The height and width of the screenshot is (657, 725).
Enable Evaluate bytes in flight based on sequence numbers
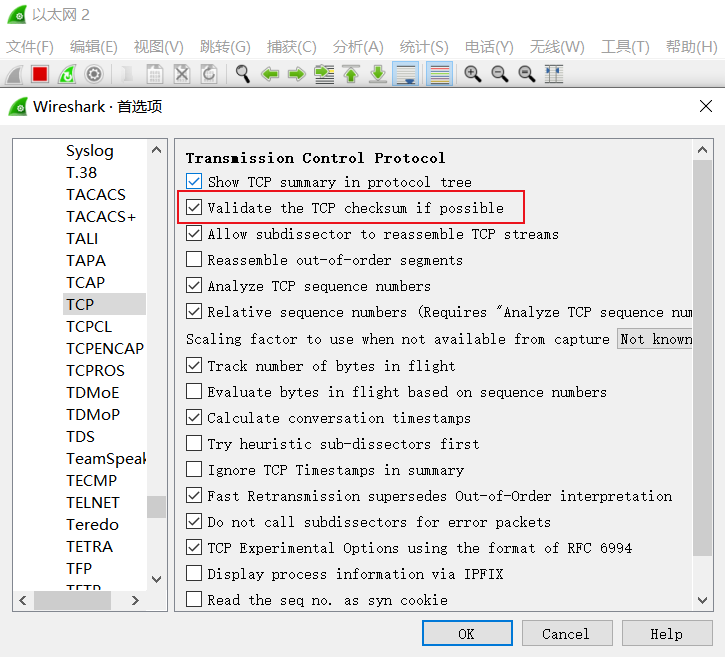click(x=194, y=391)
